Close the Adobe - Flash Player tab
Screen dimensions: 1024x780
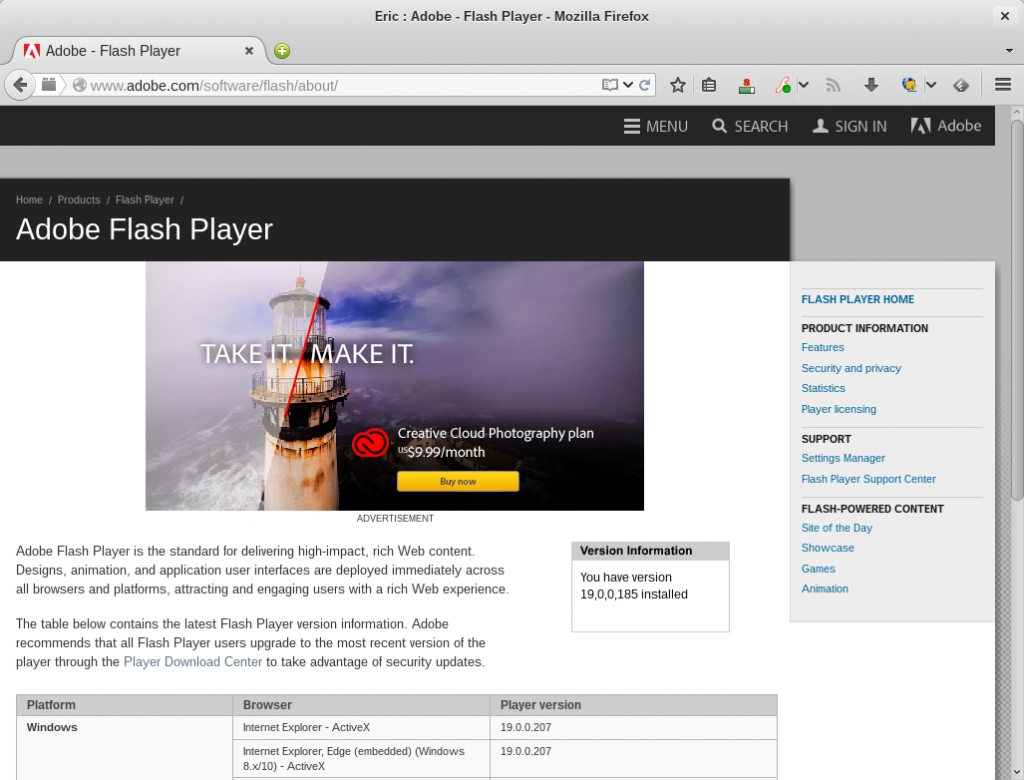coord(249,51)
